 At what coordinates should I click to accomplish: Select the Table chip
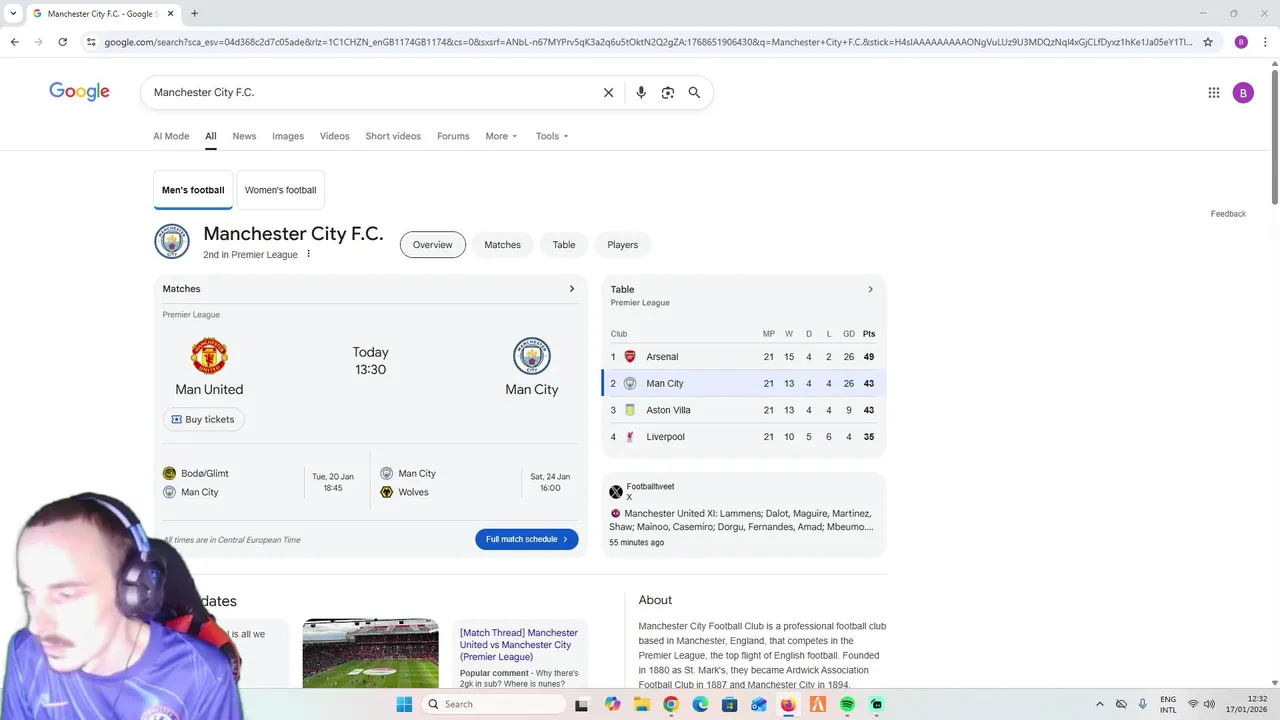pyautogui.click(x=564, y=245)
